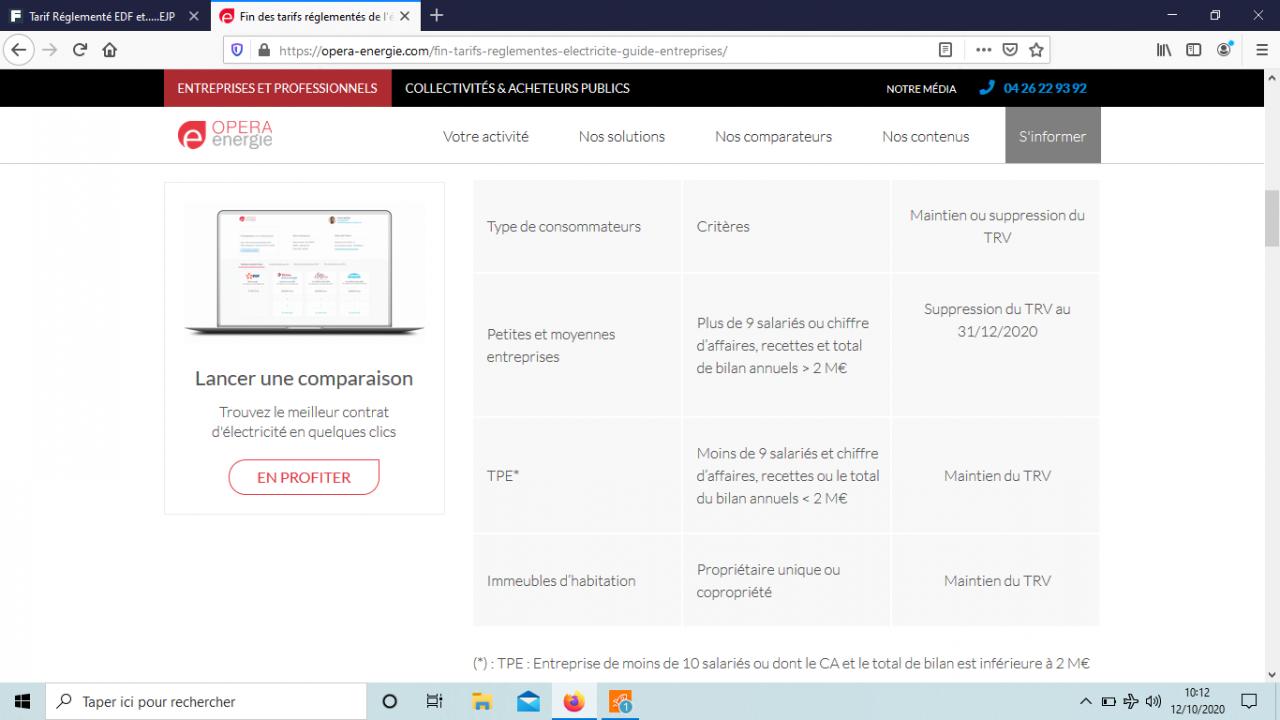Viewport: 1280px width, 720px height.
Task: Toggle reader view icon in address bar
Action: click(x=946, y=50)
